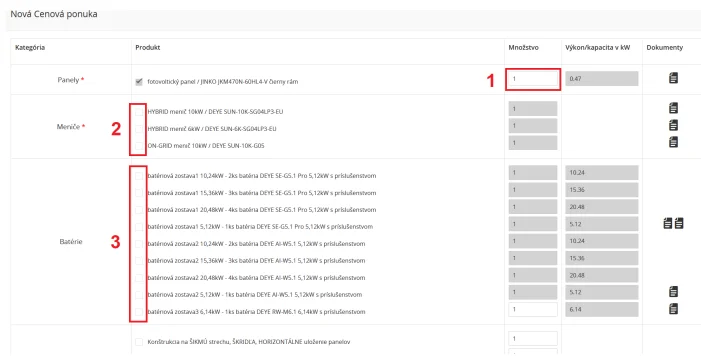The width and height of the screenshot is (701, 361).
Task: Click capacity field 6.14 for zostava3
Action: coord(602,310)
